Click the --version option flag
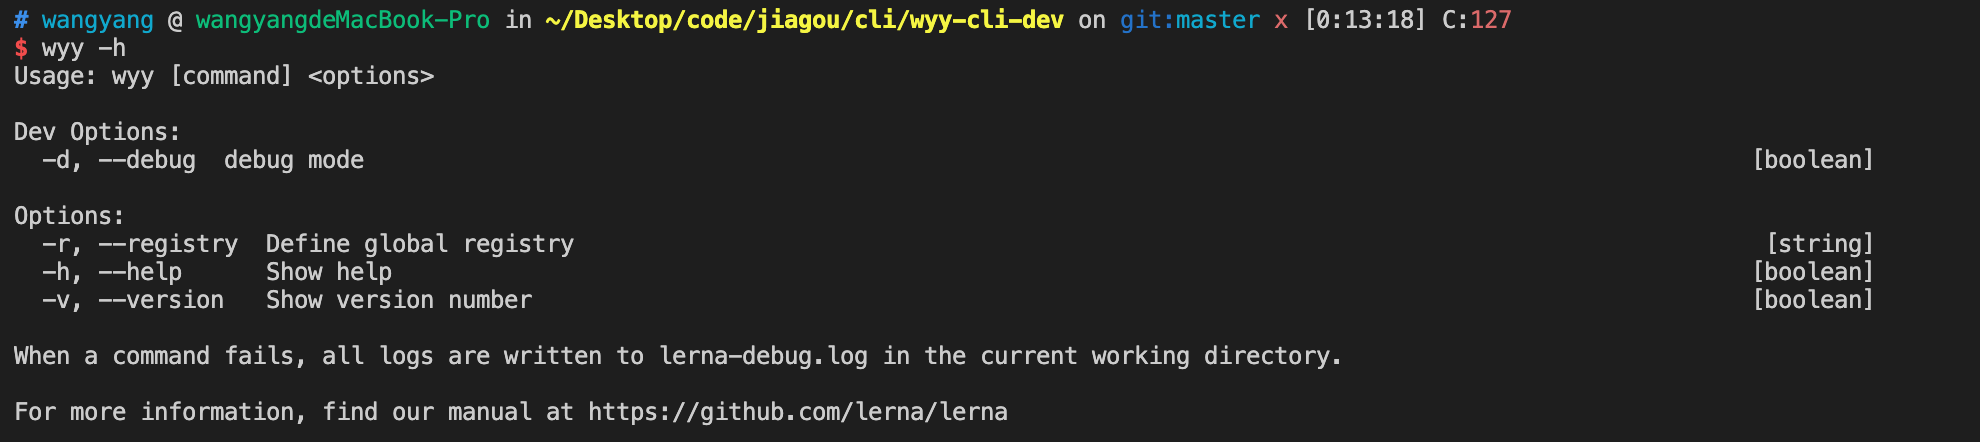1980x442 pixels. coord(161,300)
